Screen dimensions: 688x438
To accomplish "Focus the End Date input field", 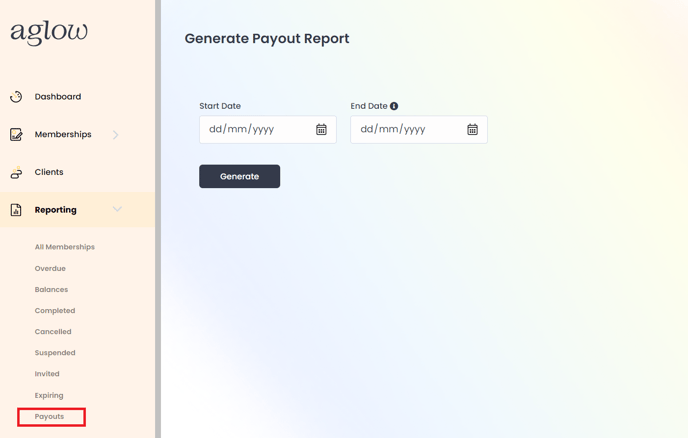I will click(419, 129).
